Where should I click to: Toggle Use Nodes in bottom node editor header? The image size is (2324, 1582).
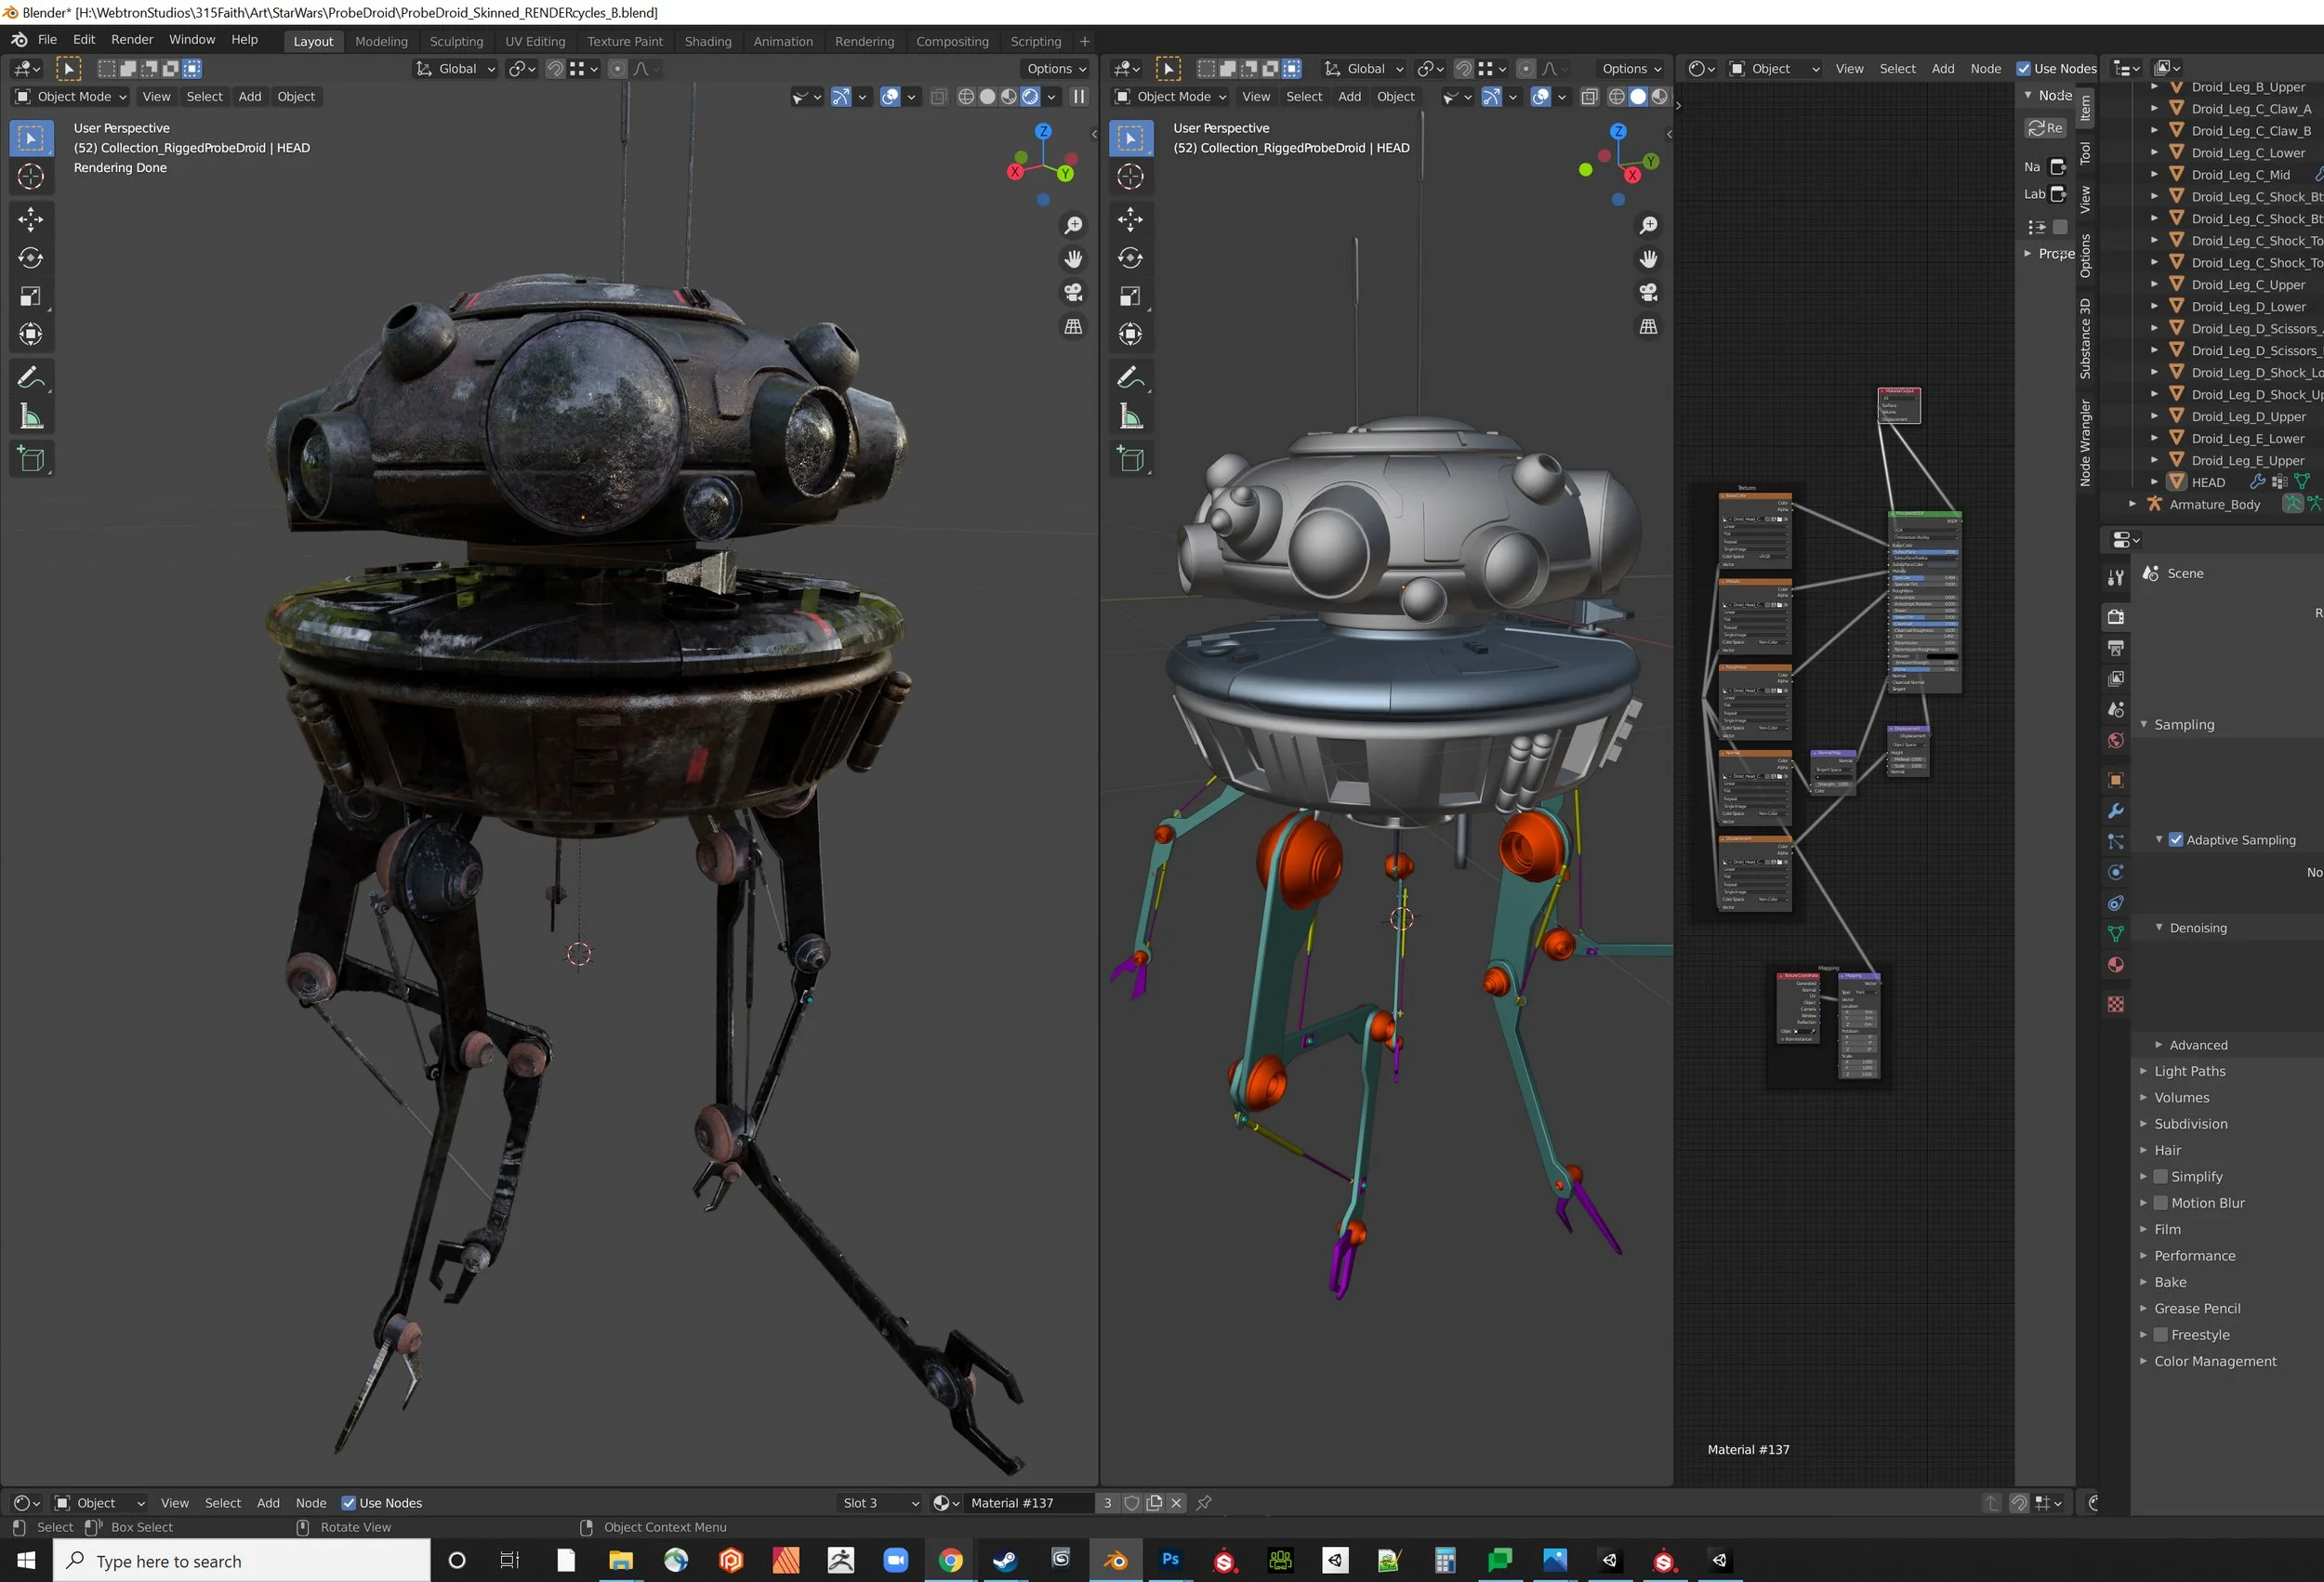(x=349, y=1503)
